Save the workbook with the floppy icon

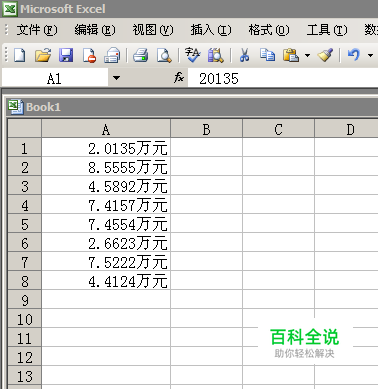pyautogui.click(x=66, y=55)
